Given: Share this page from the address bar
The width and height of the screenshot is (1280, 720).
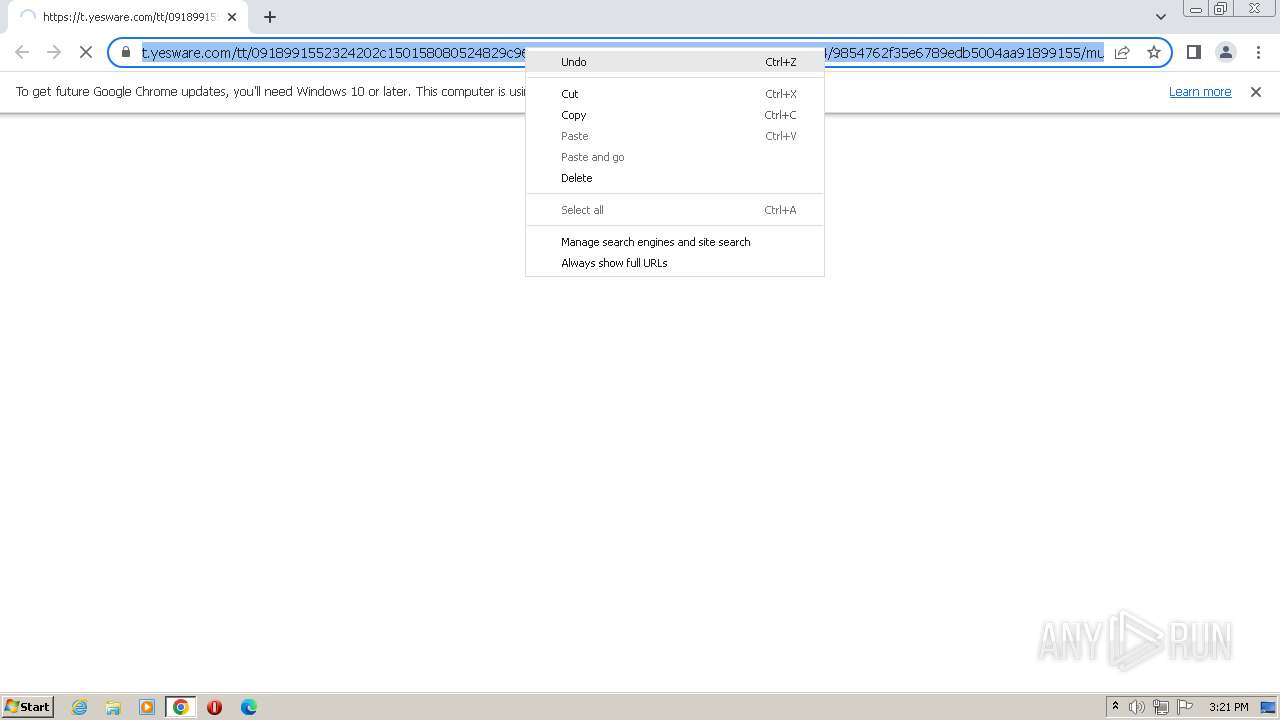Looking at the screenshot, I should pos(1122,52).
